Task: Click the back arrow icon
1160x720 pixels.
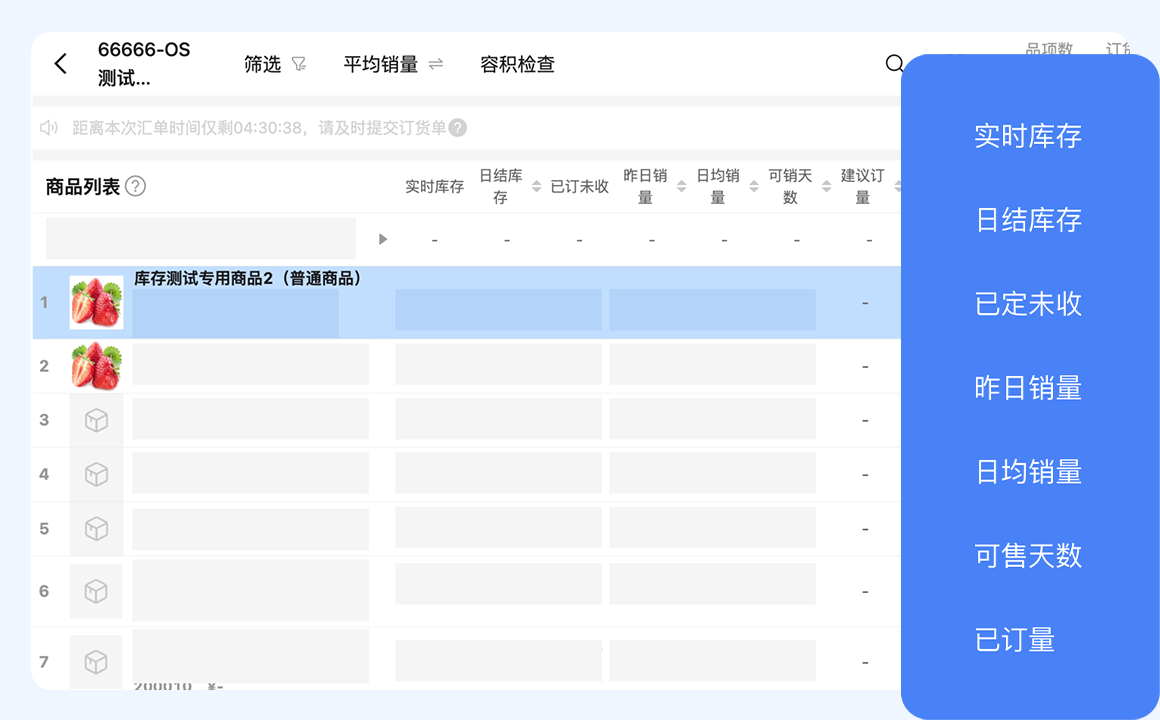Action: pos(61,64)
